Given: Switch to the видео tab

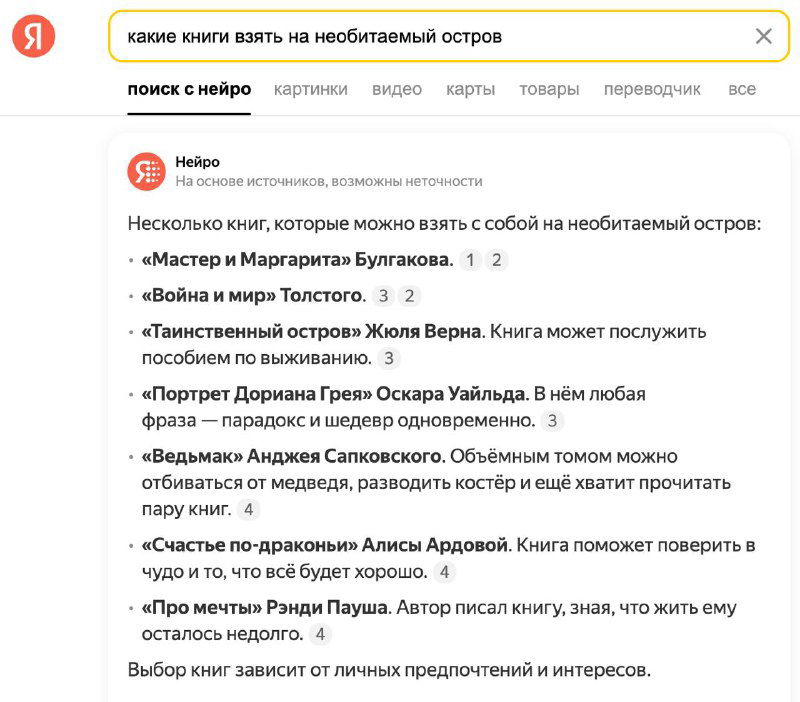Looking at the screenshot, I should point(398,89).
